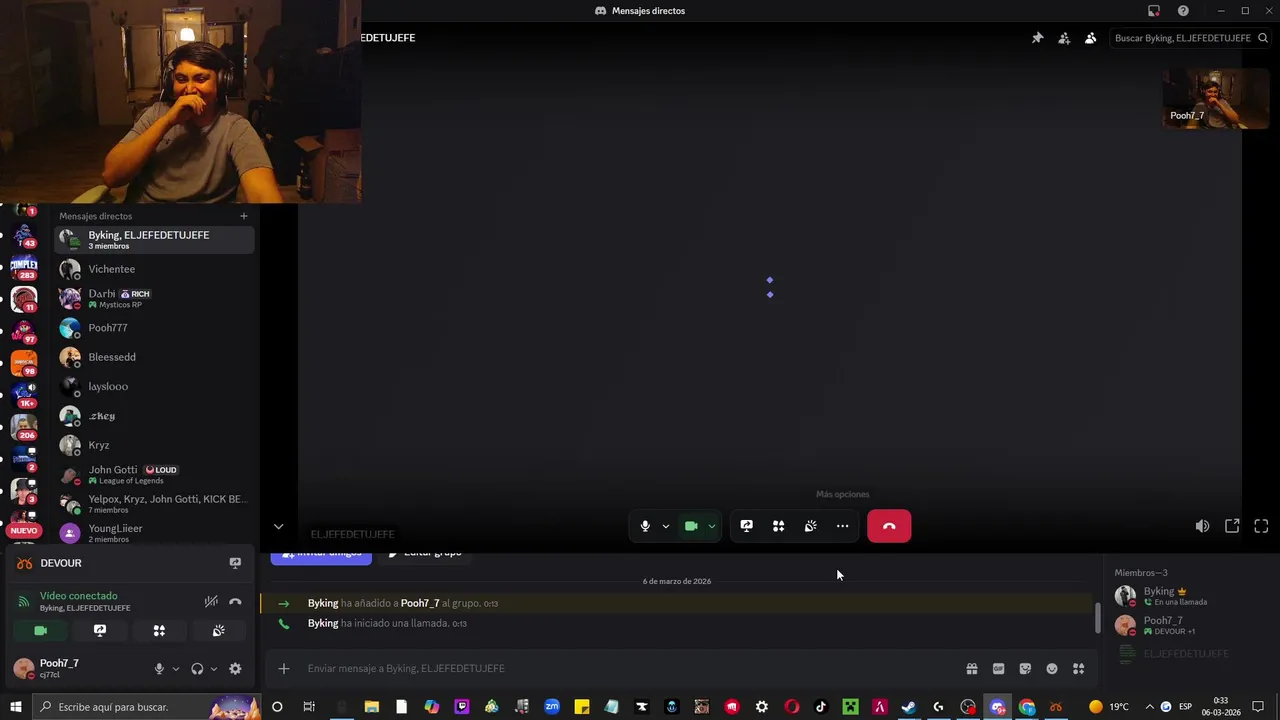This screenshot has width=1280, height=720.
Task: Send a gift icon in message box
Action: coord(971,669)
